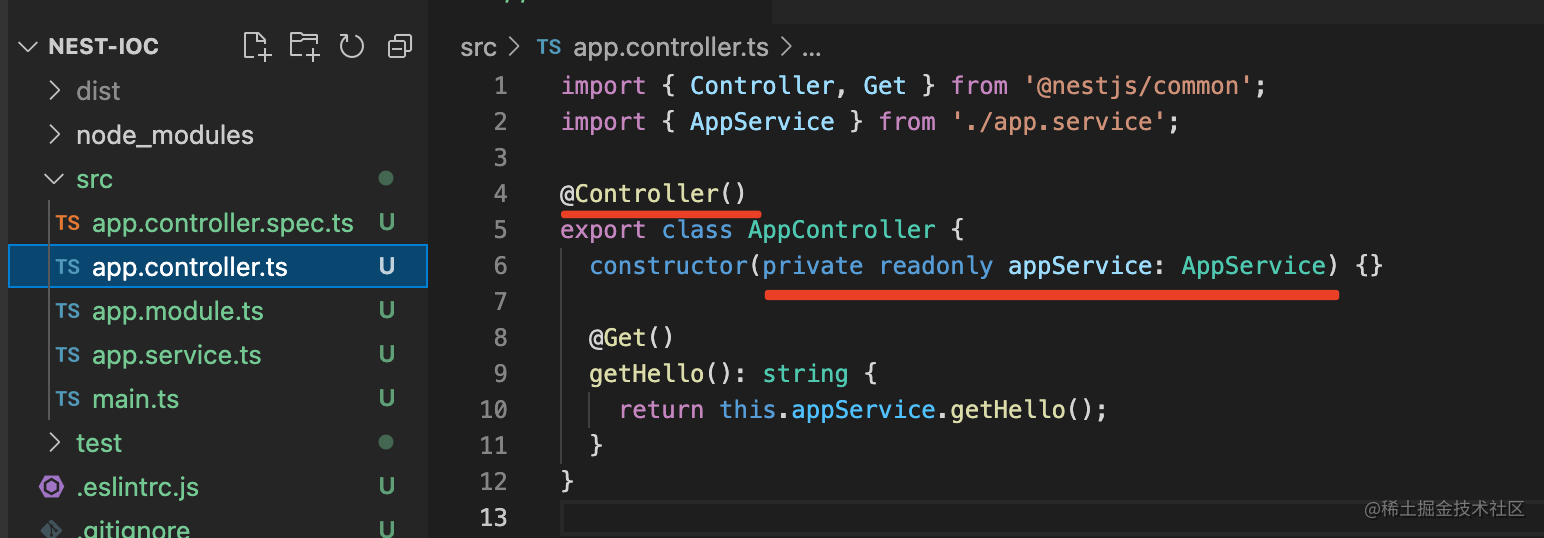Click the ESLint icon beside .eslintrc.js
Image resolution: width=1544 pixels, height=538 pixels.
(x=51, y=487)
